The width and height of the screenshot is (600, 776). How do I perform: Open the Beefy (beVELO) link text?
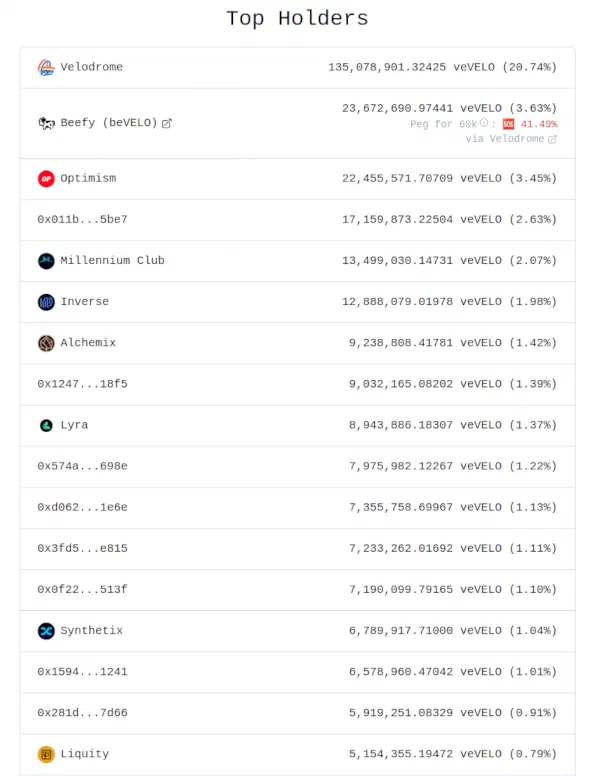(108, 123)
